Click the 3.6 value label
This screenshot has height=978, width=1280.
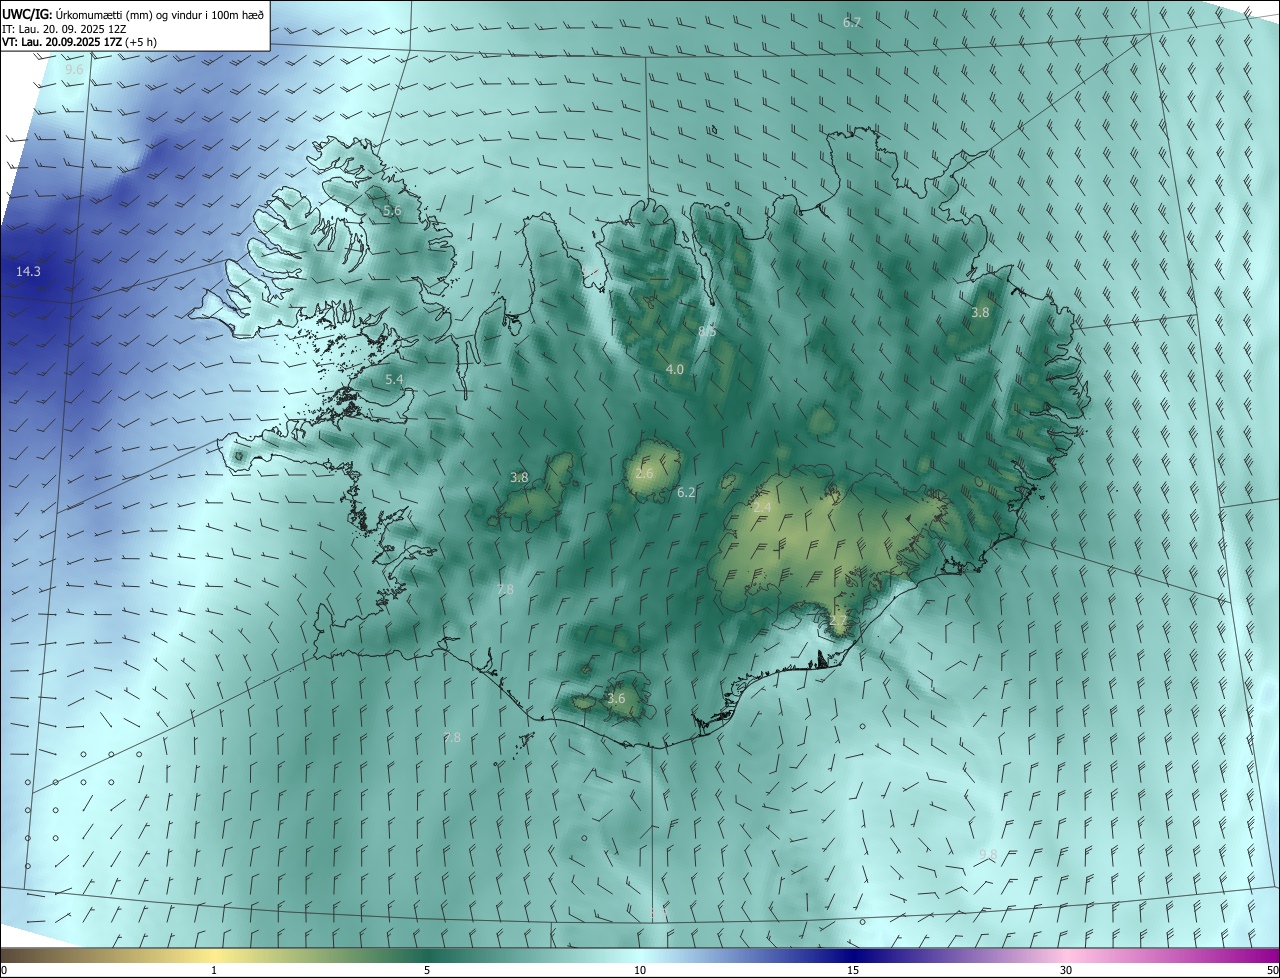click(616, 699)
